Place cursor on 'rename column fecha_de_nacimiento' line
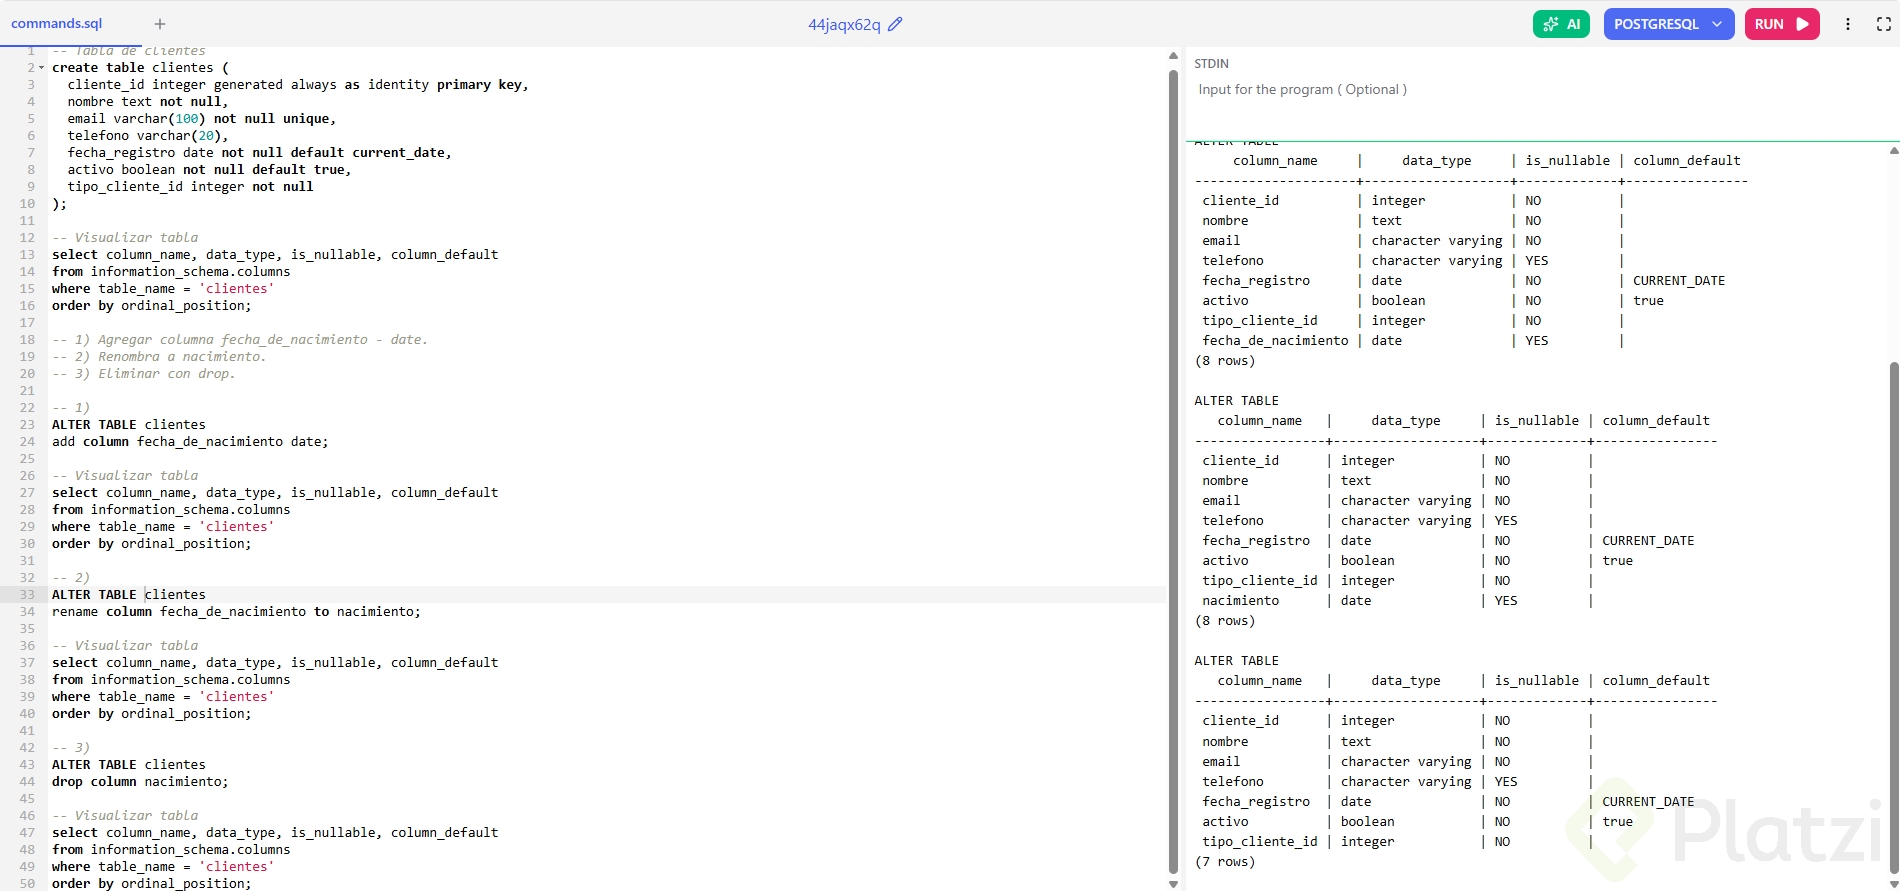The width and height of the screenshot is (1900, 891). coord(236,612)
